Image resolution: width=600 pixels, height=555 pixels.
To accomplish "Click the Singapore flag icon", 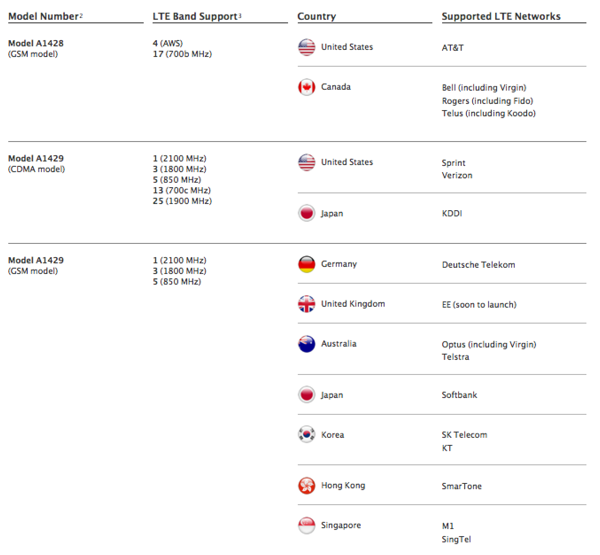I will 307,526.
